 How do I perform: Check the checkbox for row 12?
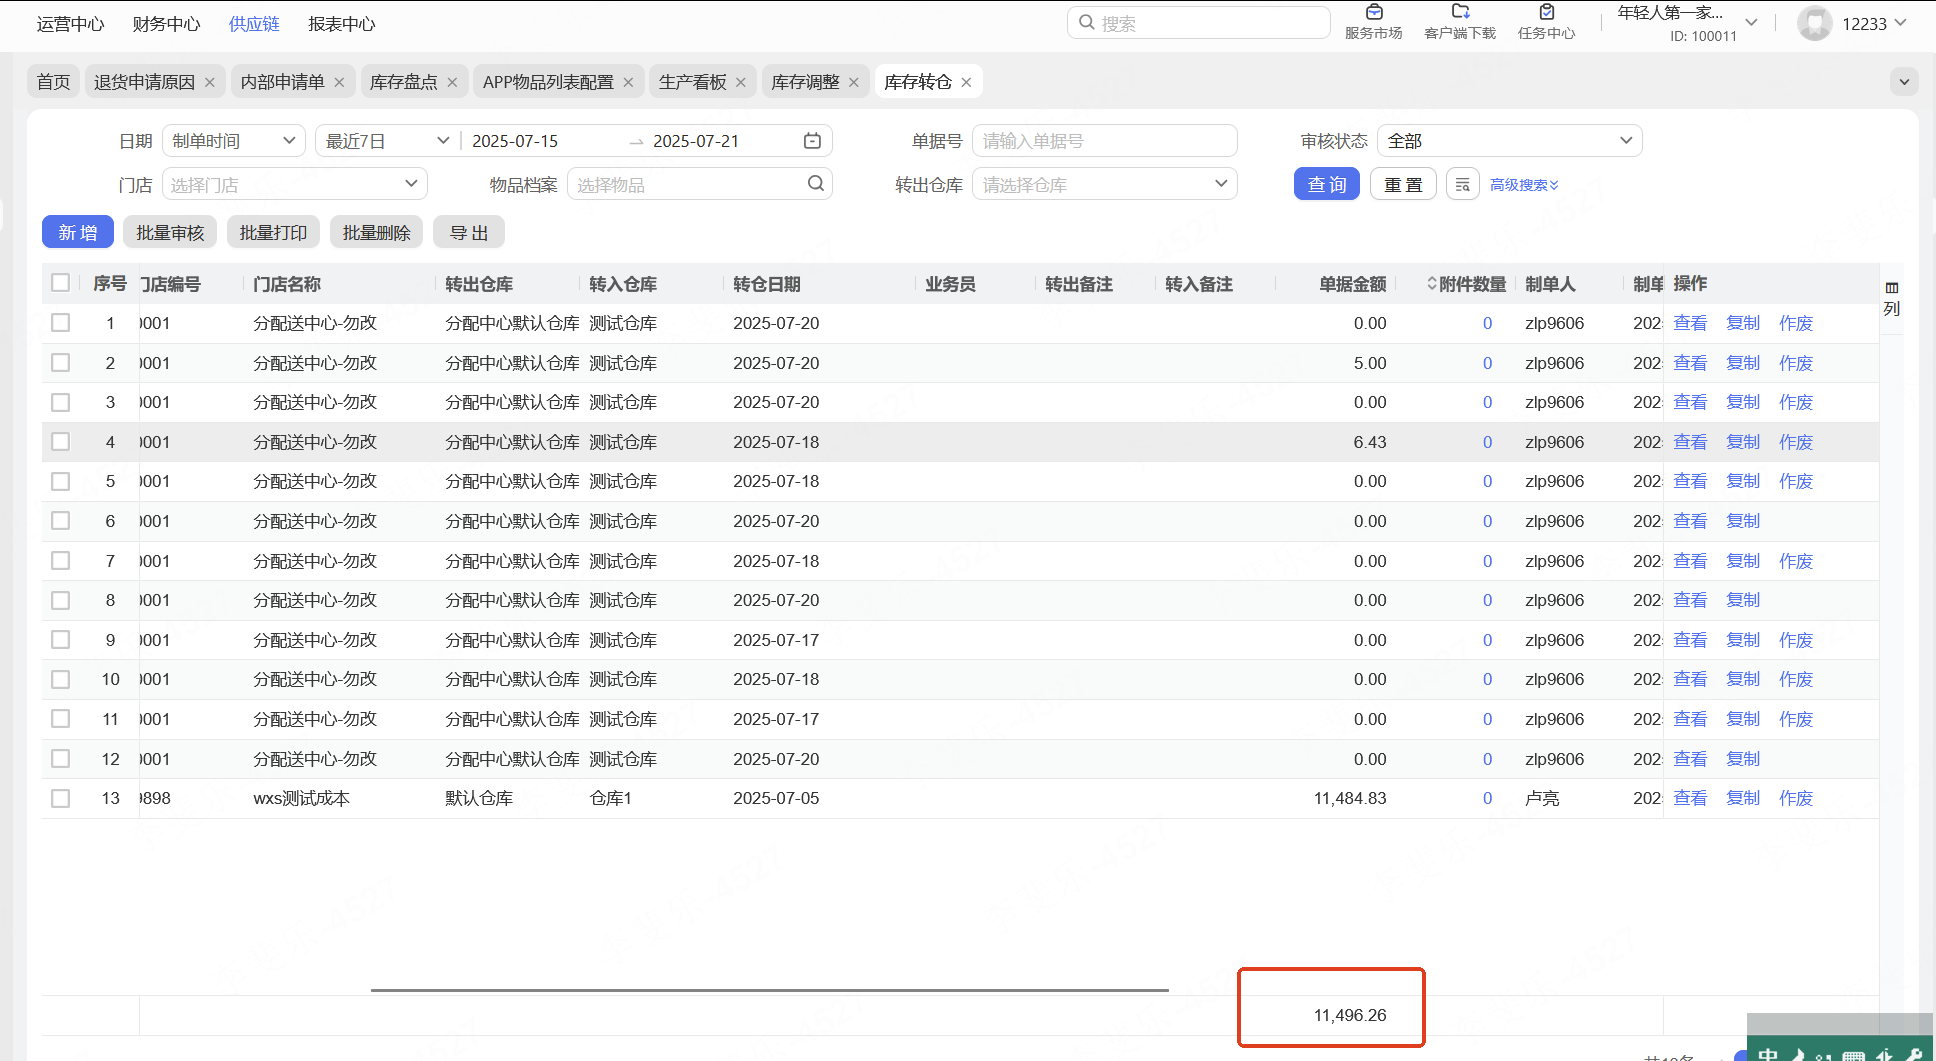tap(61, 759)
